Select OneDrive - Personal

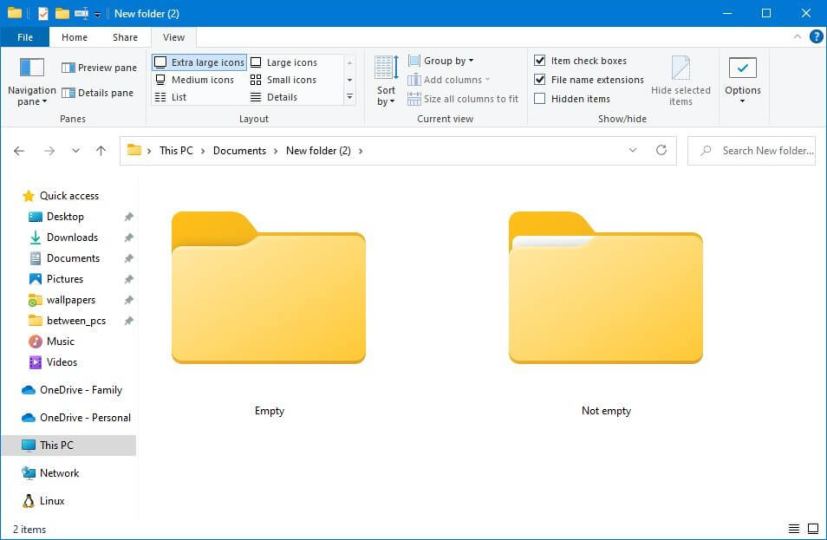coord(85,418)
